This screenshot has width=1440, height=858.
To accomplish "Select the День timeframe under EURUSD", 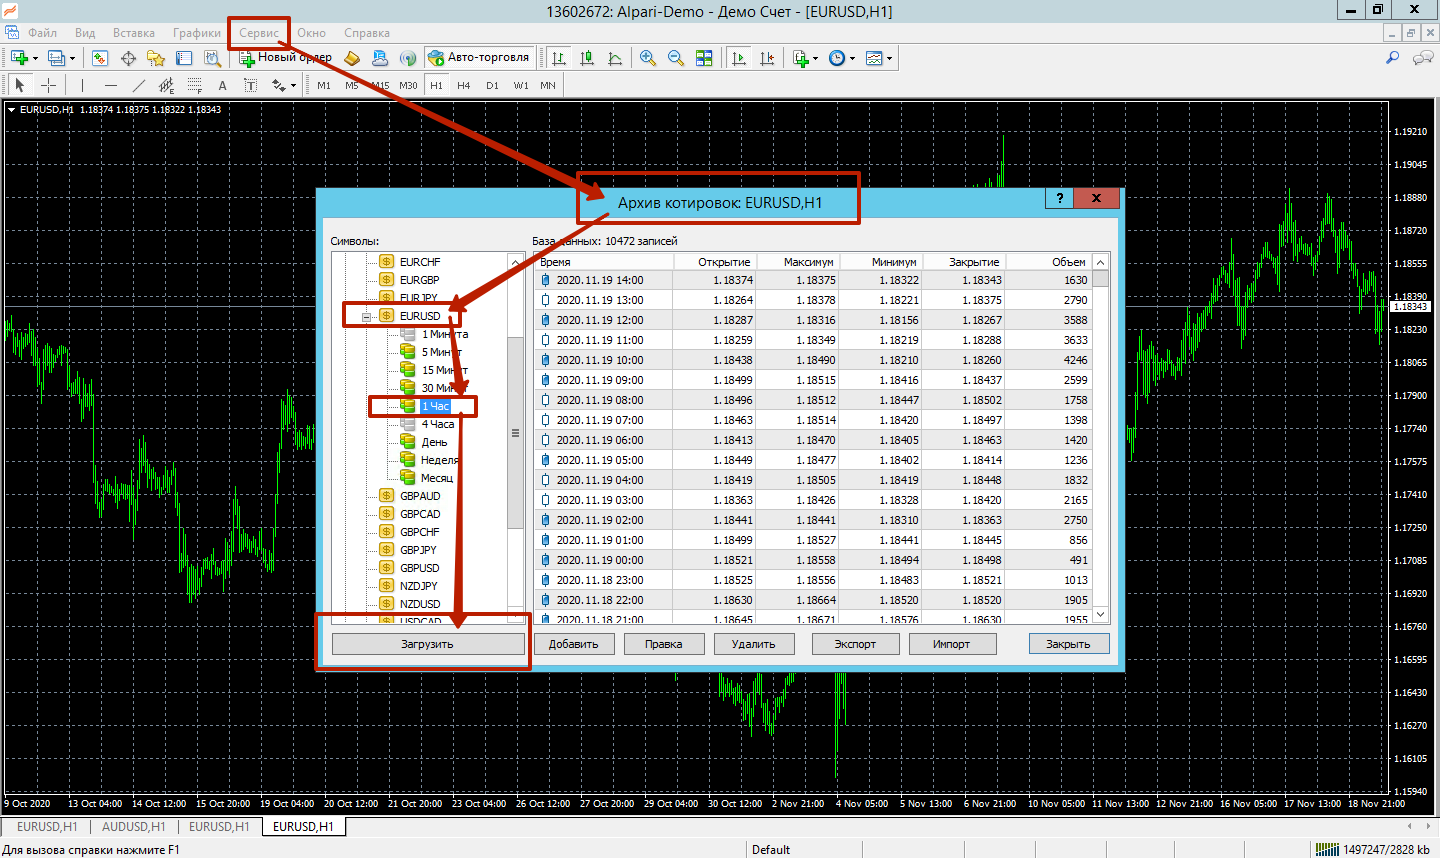I will [434, 442].
